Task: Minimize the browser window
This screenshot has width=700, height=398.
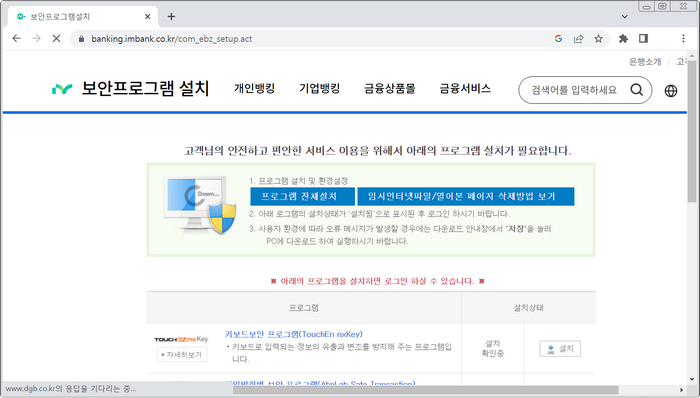Action: pyautogui.click(x=646, y=6)
